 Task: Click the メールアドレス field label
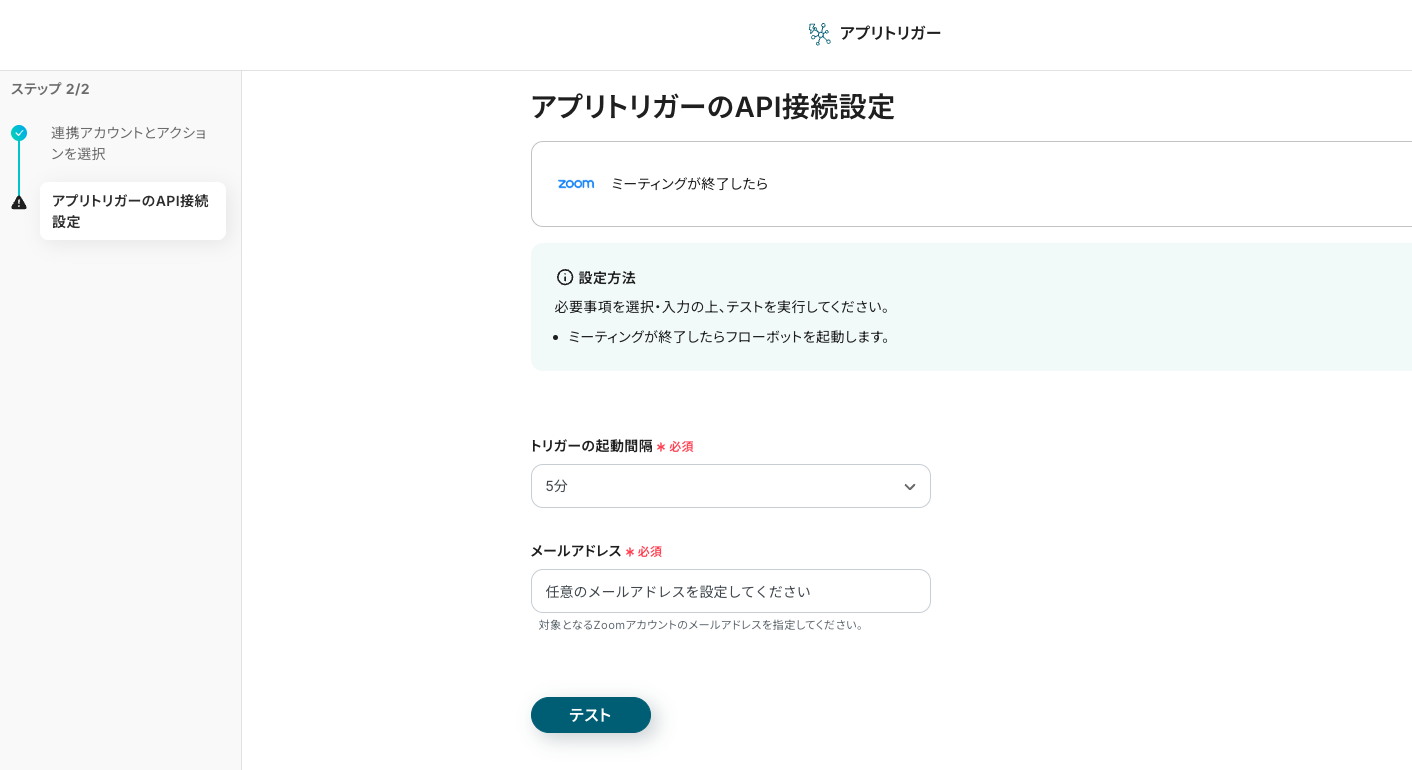(x=576, y=551)
